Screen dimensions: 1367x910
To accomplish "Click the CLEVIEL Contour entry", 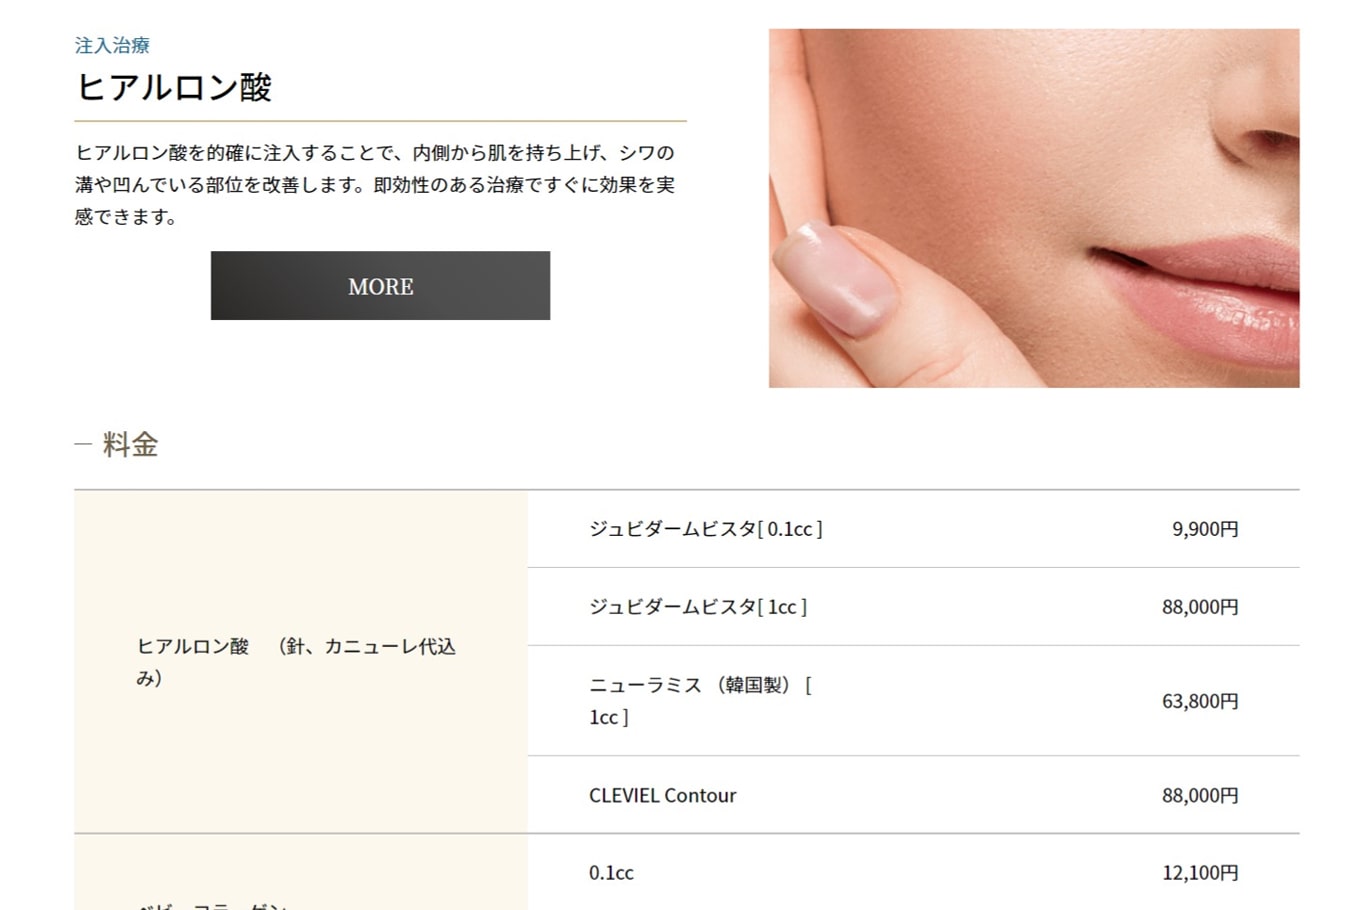I will pos(662,796).
